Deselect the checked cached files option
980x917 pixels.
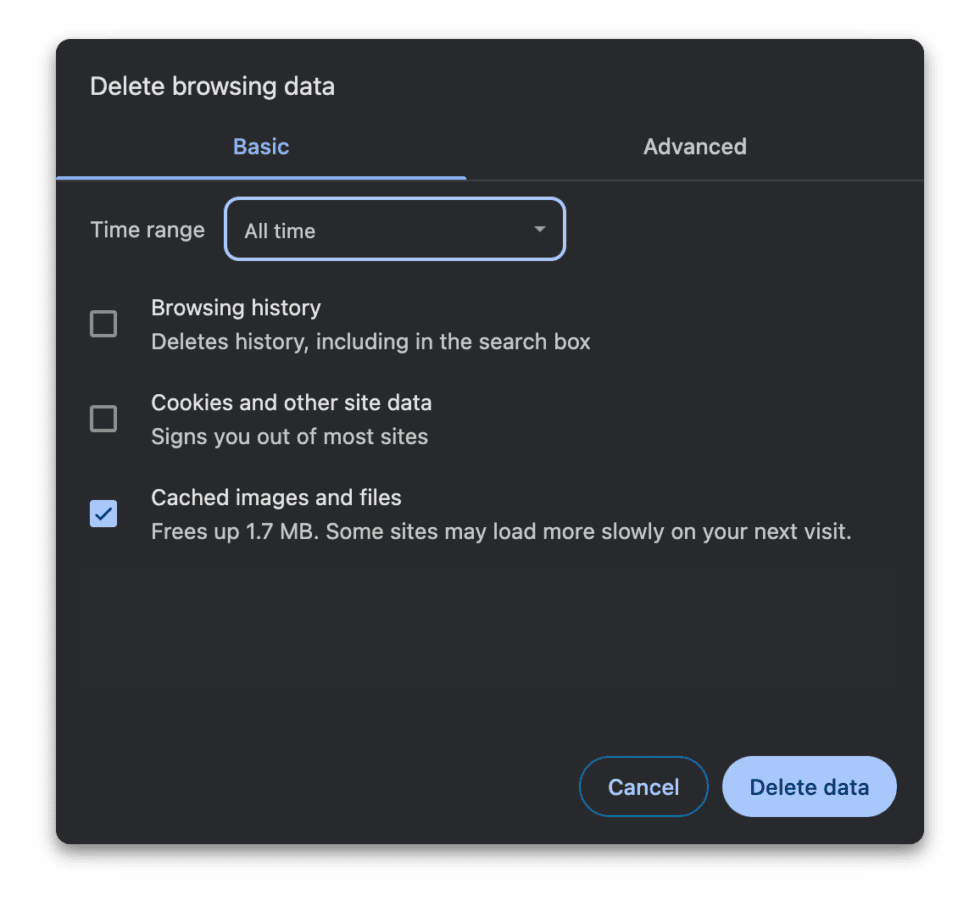[x=103, y=513]
